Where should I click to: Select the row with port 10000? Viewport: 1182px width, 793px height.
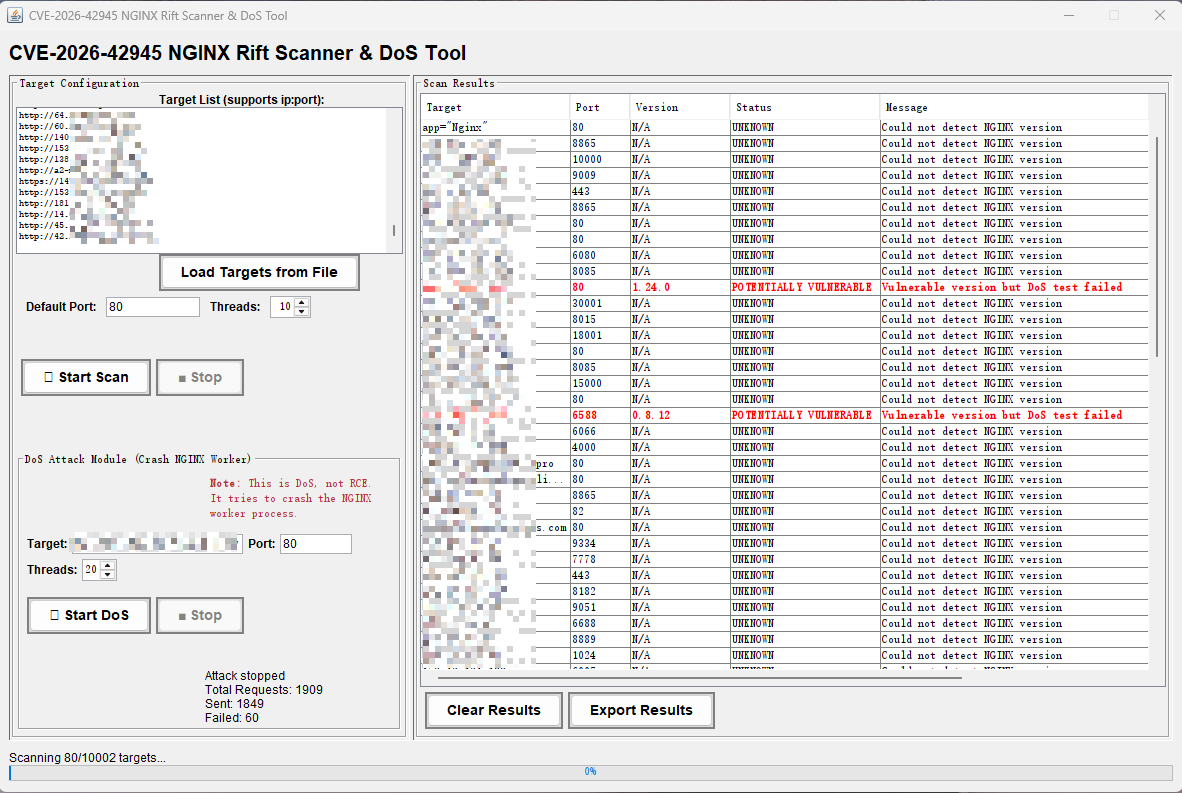[x=784, y=159]
